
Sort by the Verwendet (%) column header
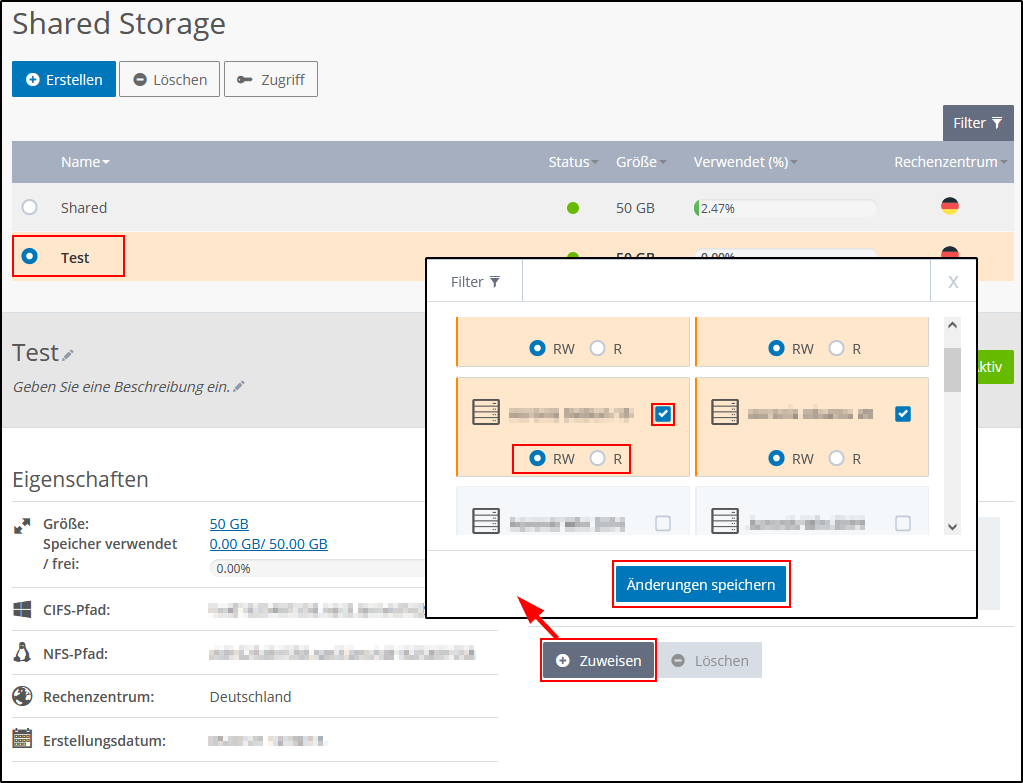(745, 162)
